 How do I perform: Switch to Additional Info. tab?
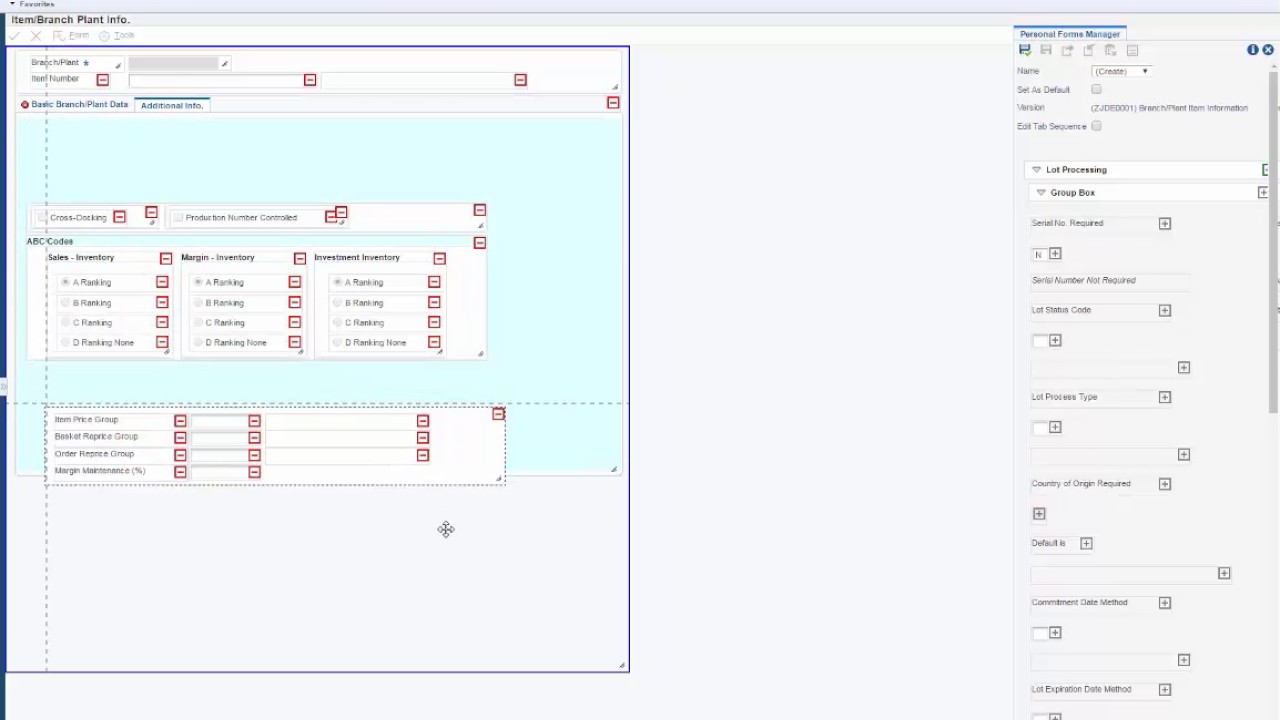[172, 105]
